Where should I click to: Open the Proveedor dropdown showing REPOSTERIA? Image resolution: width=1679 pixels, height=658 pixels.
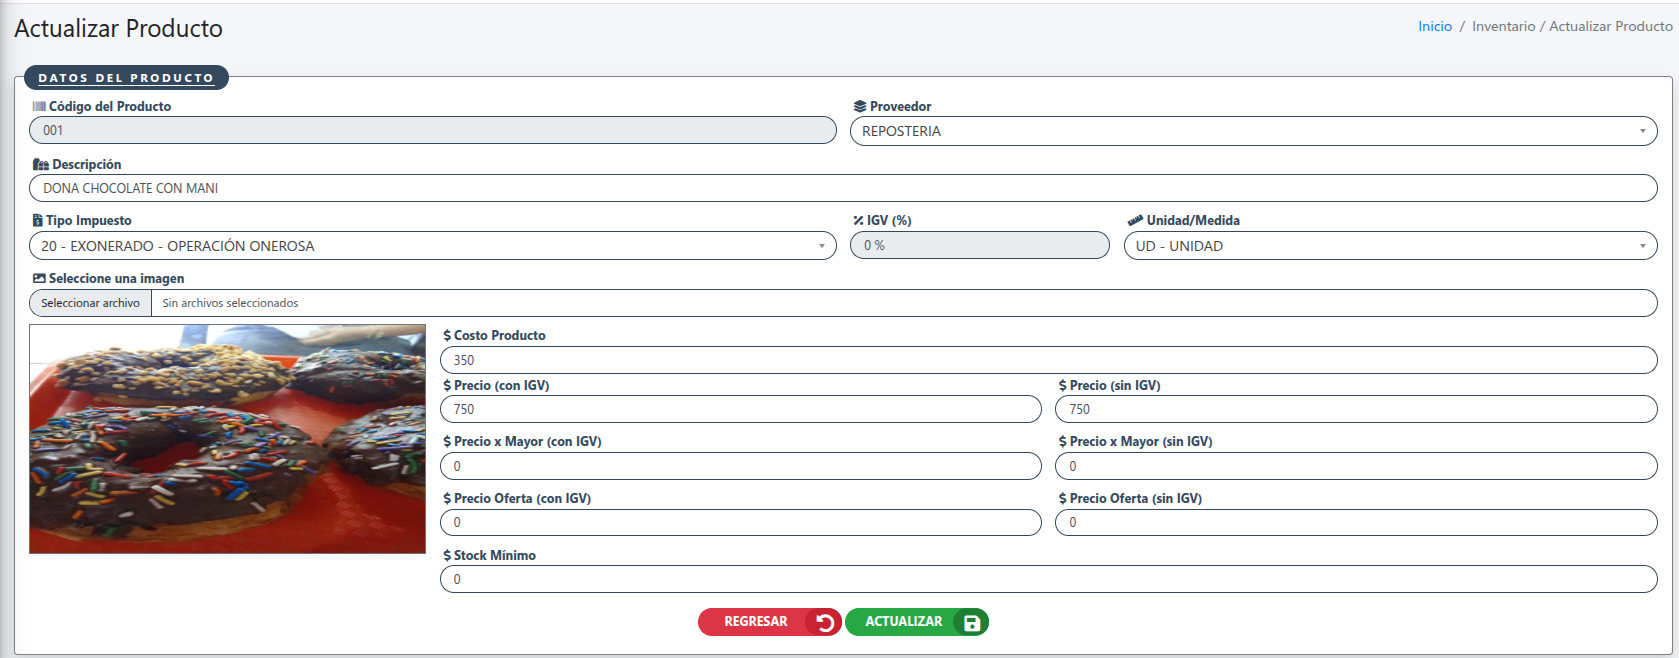1254,131
